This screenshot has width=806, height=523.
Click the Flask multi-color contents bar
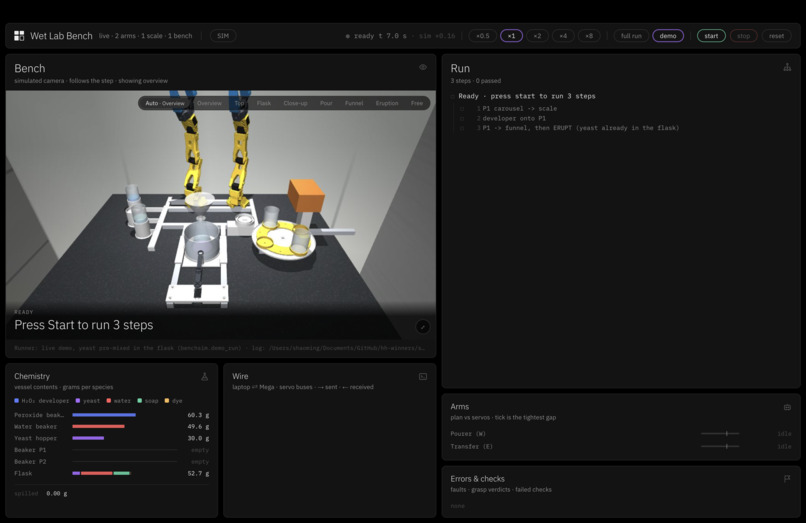pyautogui.click(x=101, y=473)
